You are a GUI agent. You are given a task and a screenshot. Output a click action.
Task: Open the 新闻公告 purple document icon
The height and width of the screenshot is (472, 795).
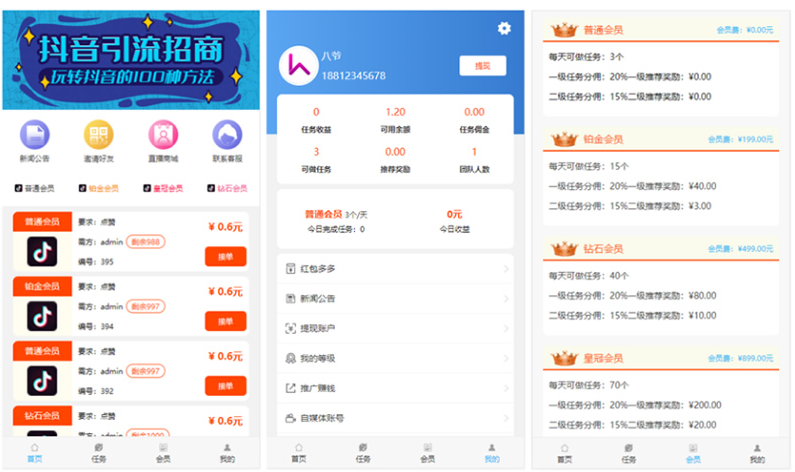pyautogui.click(x=35, y=134)
